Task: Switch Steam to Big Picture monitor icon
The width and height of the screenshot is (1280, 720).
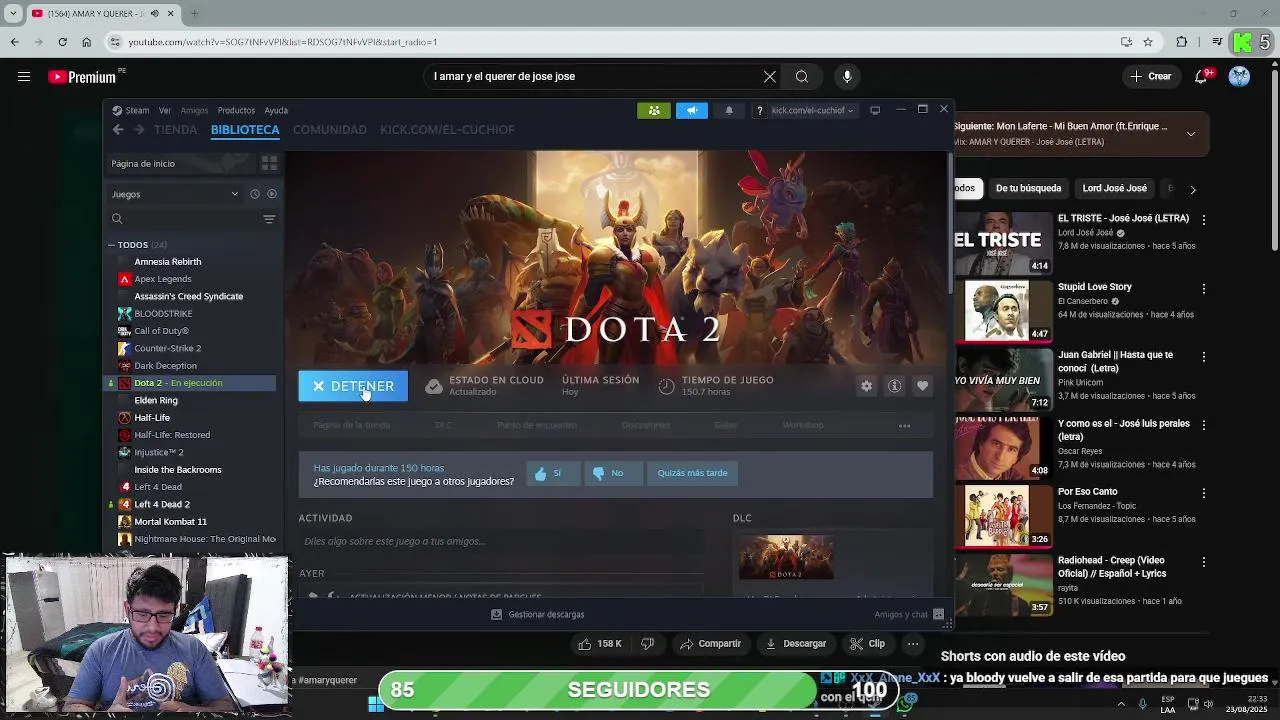Action: [875, 110]
